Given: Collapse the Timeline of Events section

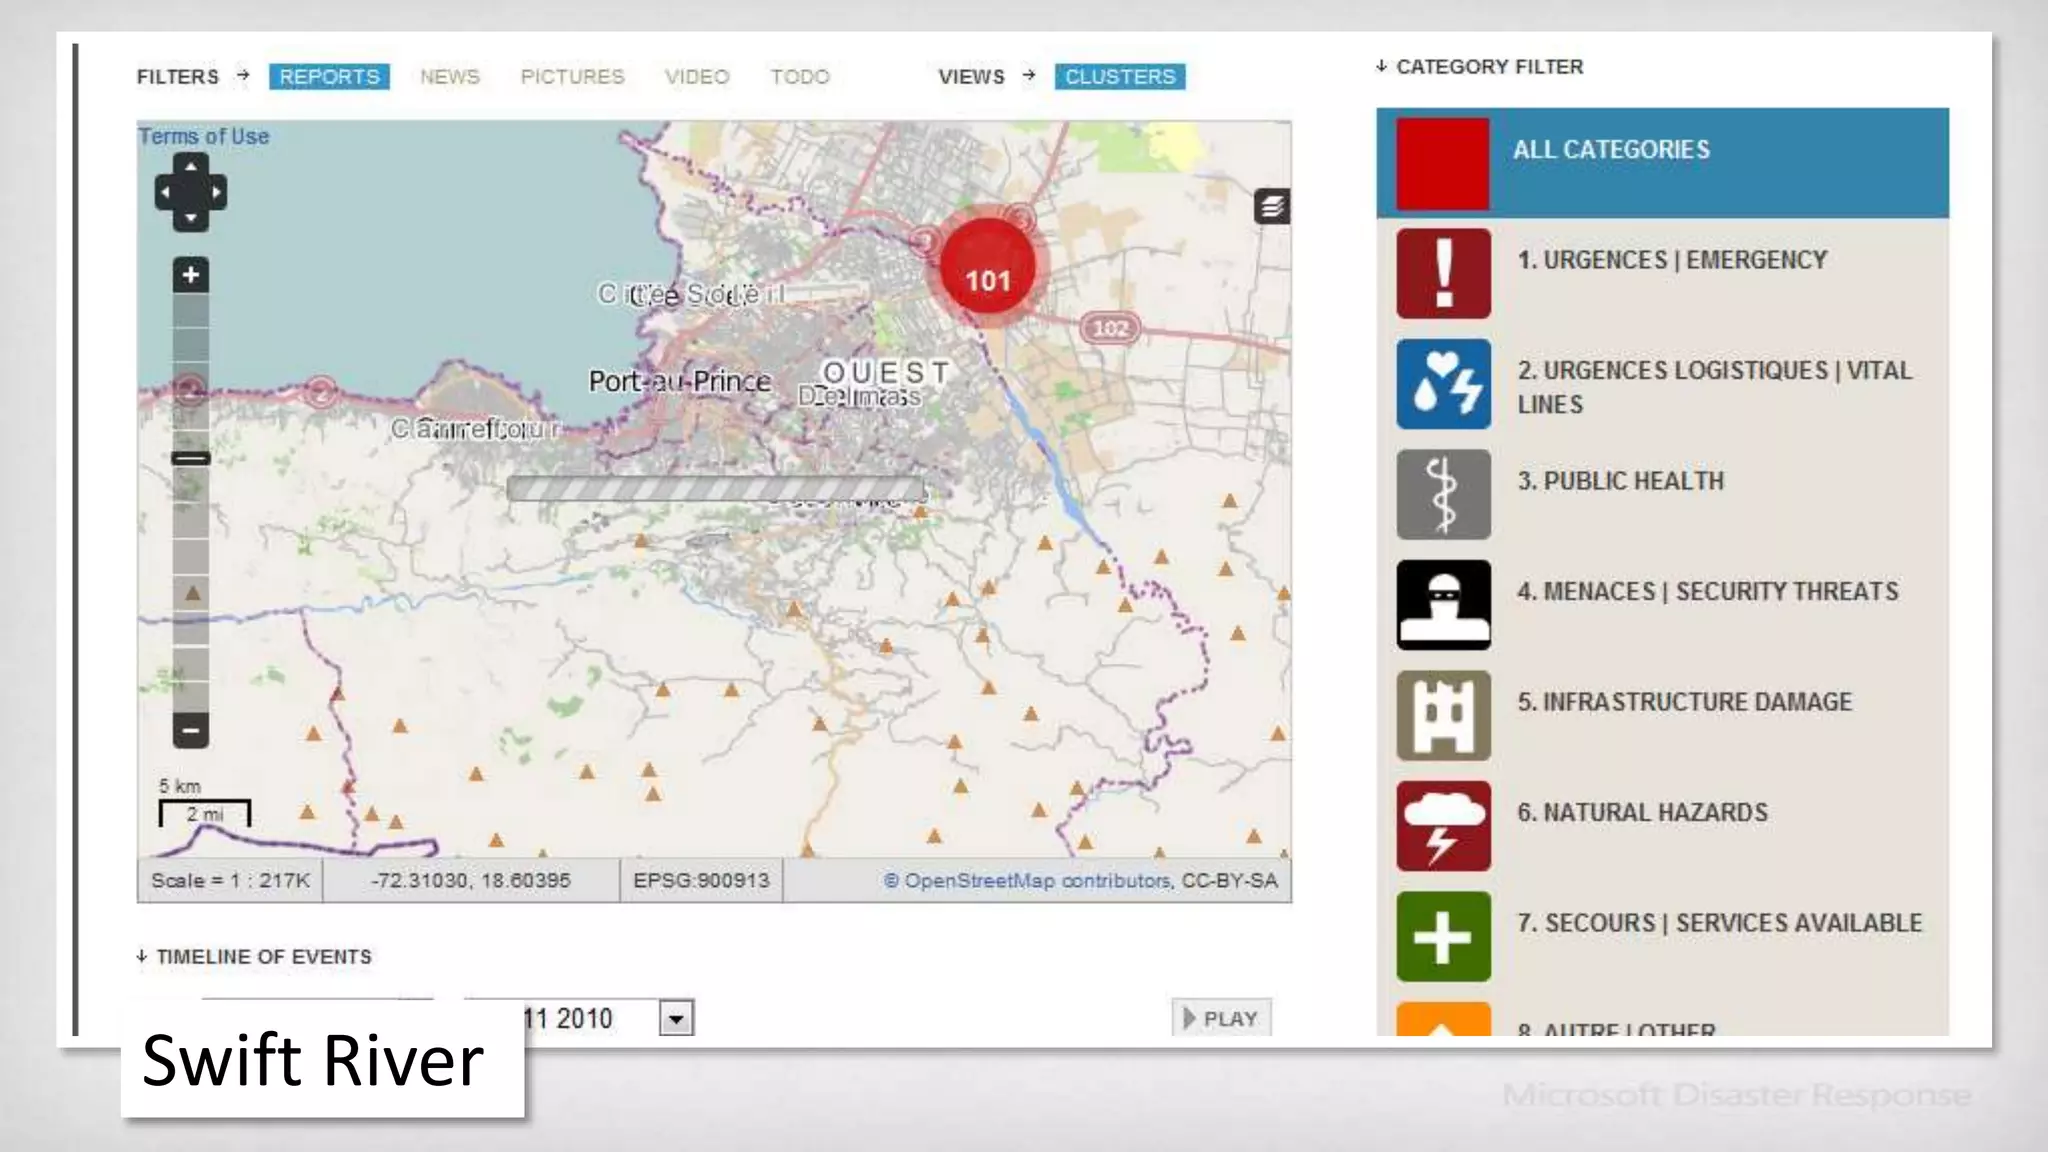Looking at the screenshot, I should (x=254, y=957).
